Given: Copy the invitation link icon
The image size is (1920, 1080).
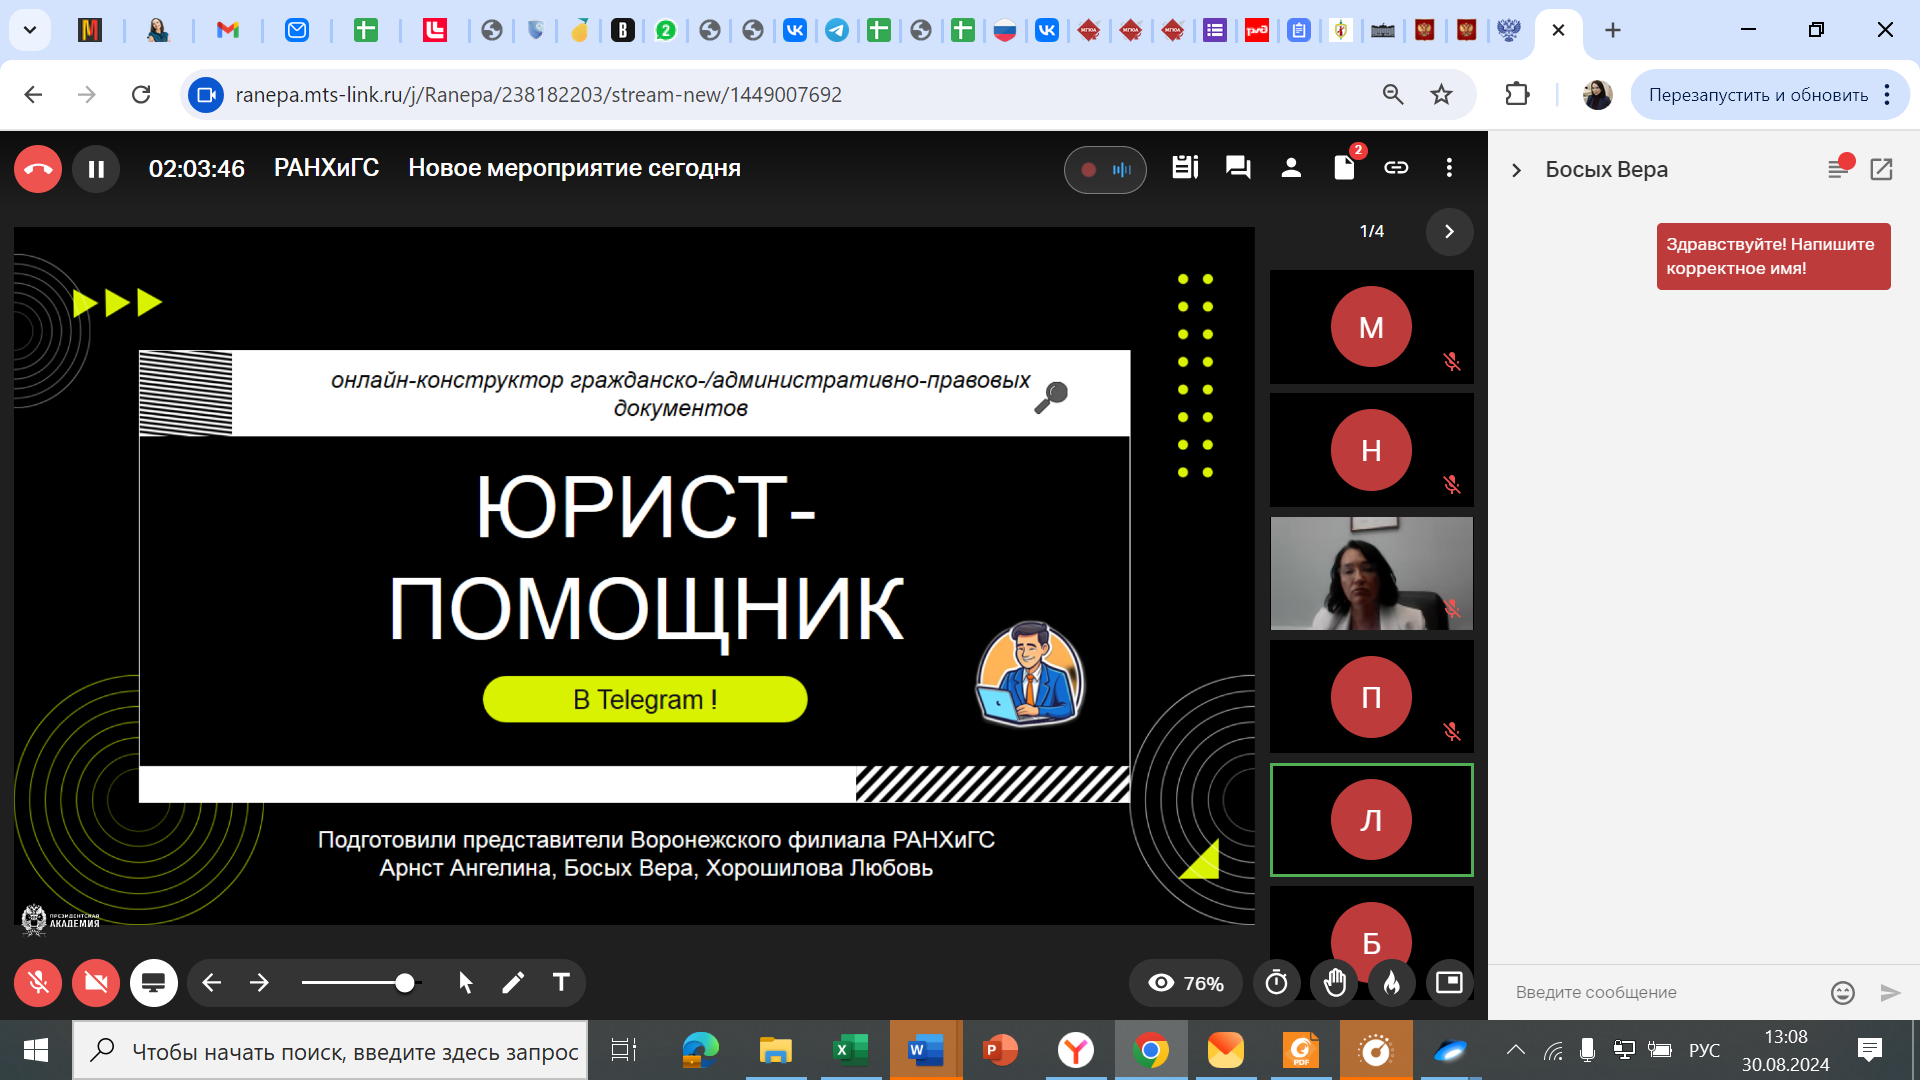Looking at the screenshot, I should click(x=1396, y=168).
